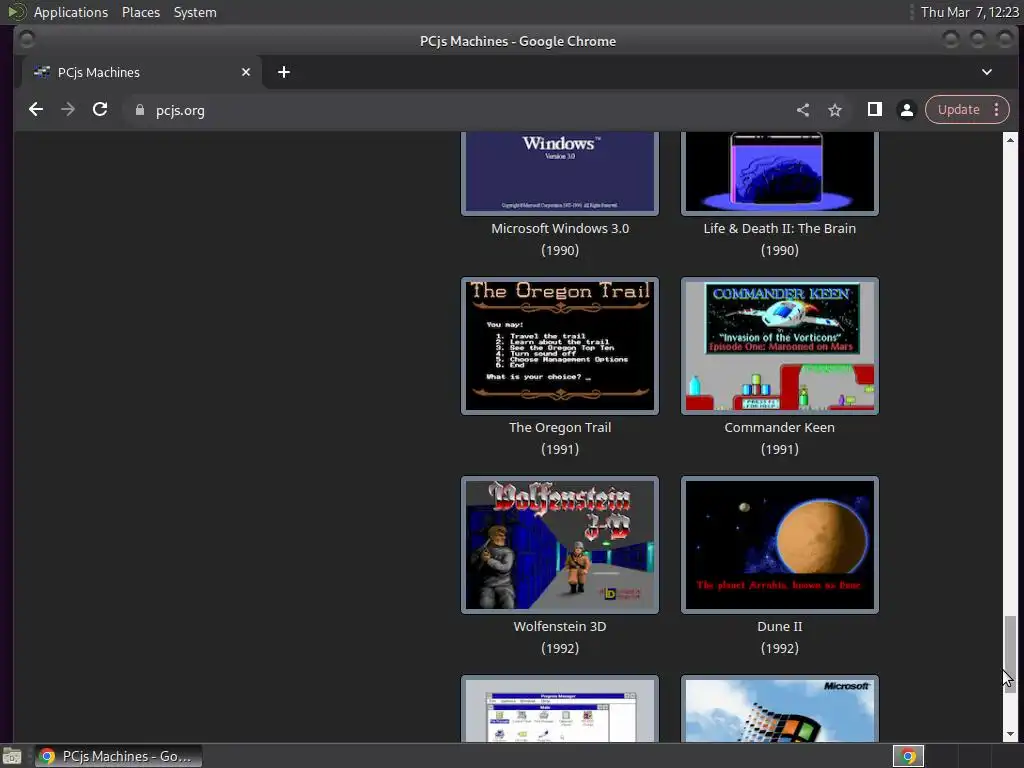Click the site lock icon
Viewport: 1024px width, 768px height.
coord(140,110)
